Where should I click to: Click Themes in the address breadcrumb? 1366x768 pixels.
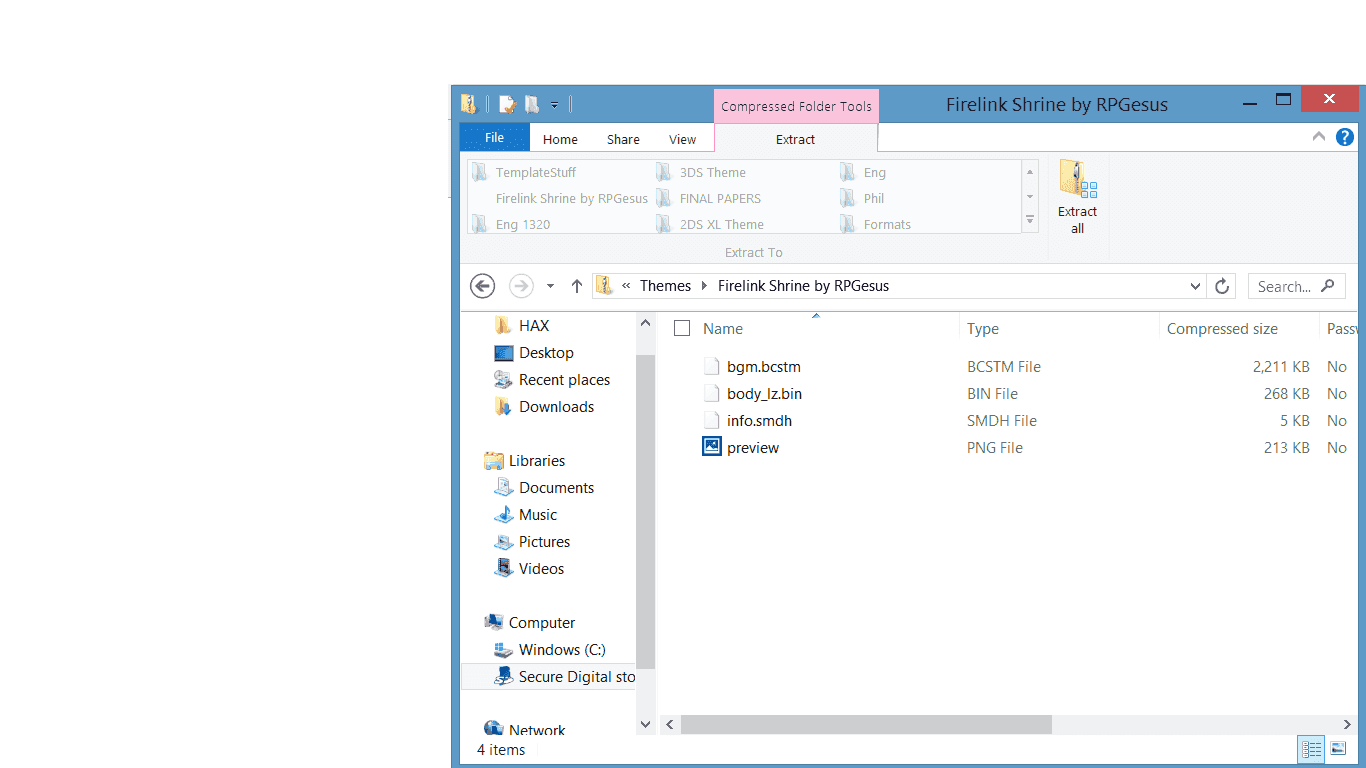click(x=665, y=286)
